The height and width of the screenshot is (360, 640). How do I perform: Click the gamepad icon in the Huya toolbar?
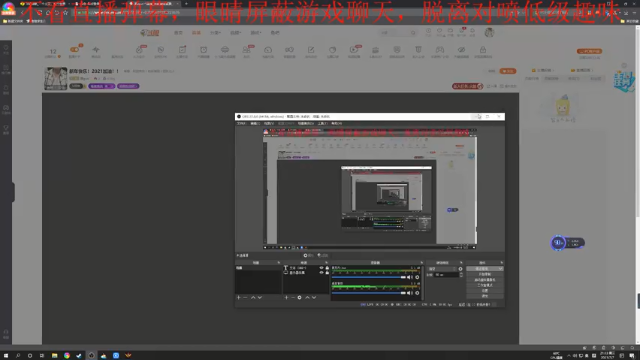tap(440, 50)
